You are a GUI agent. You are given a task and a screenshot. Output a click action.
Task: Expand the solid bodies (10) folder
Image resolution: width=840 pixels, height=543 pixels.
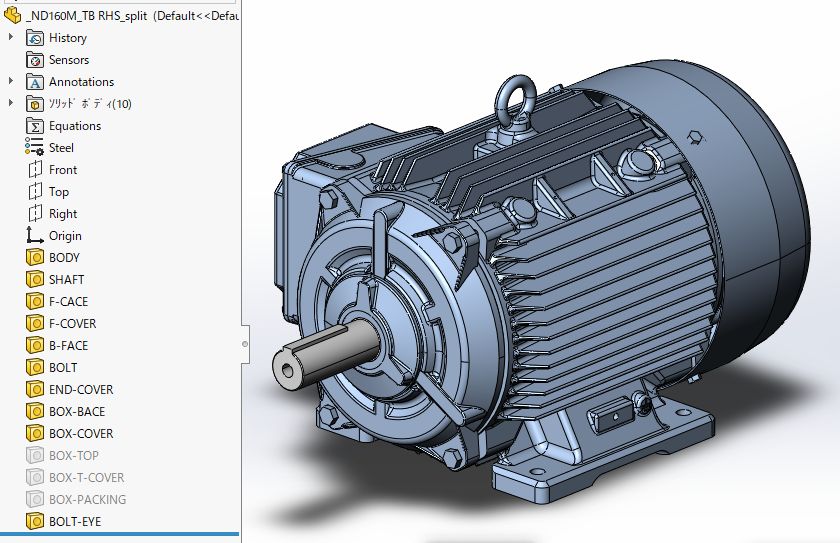pyautogui.click(x=11, y=104)
